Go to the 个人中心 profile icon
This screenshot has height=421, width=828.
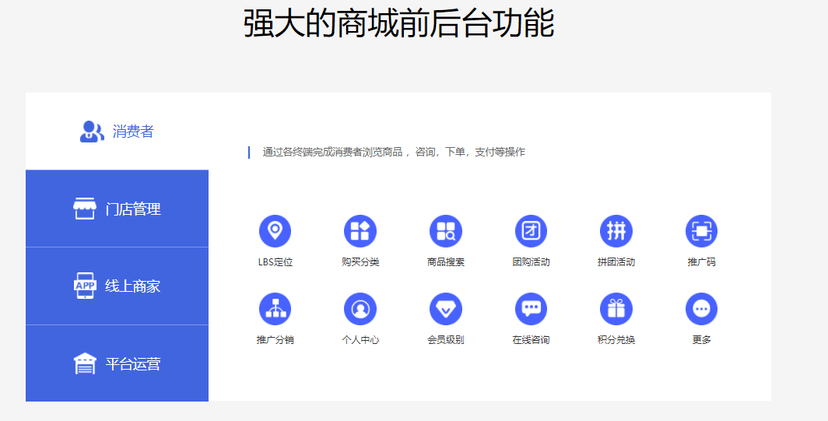[x=360, y=309]
